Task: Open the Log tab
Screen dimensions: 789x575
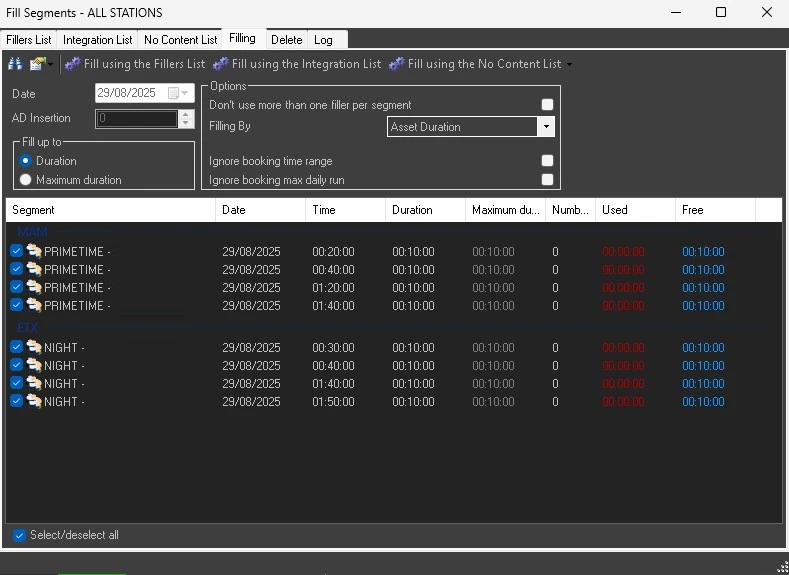Action: [323, 40]
